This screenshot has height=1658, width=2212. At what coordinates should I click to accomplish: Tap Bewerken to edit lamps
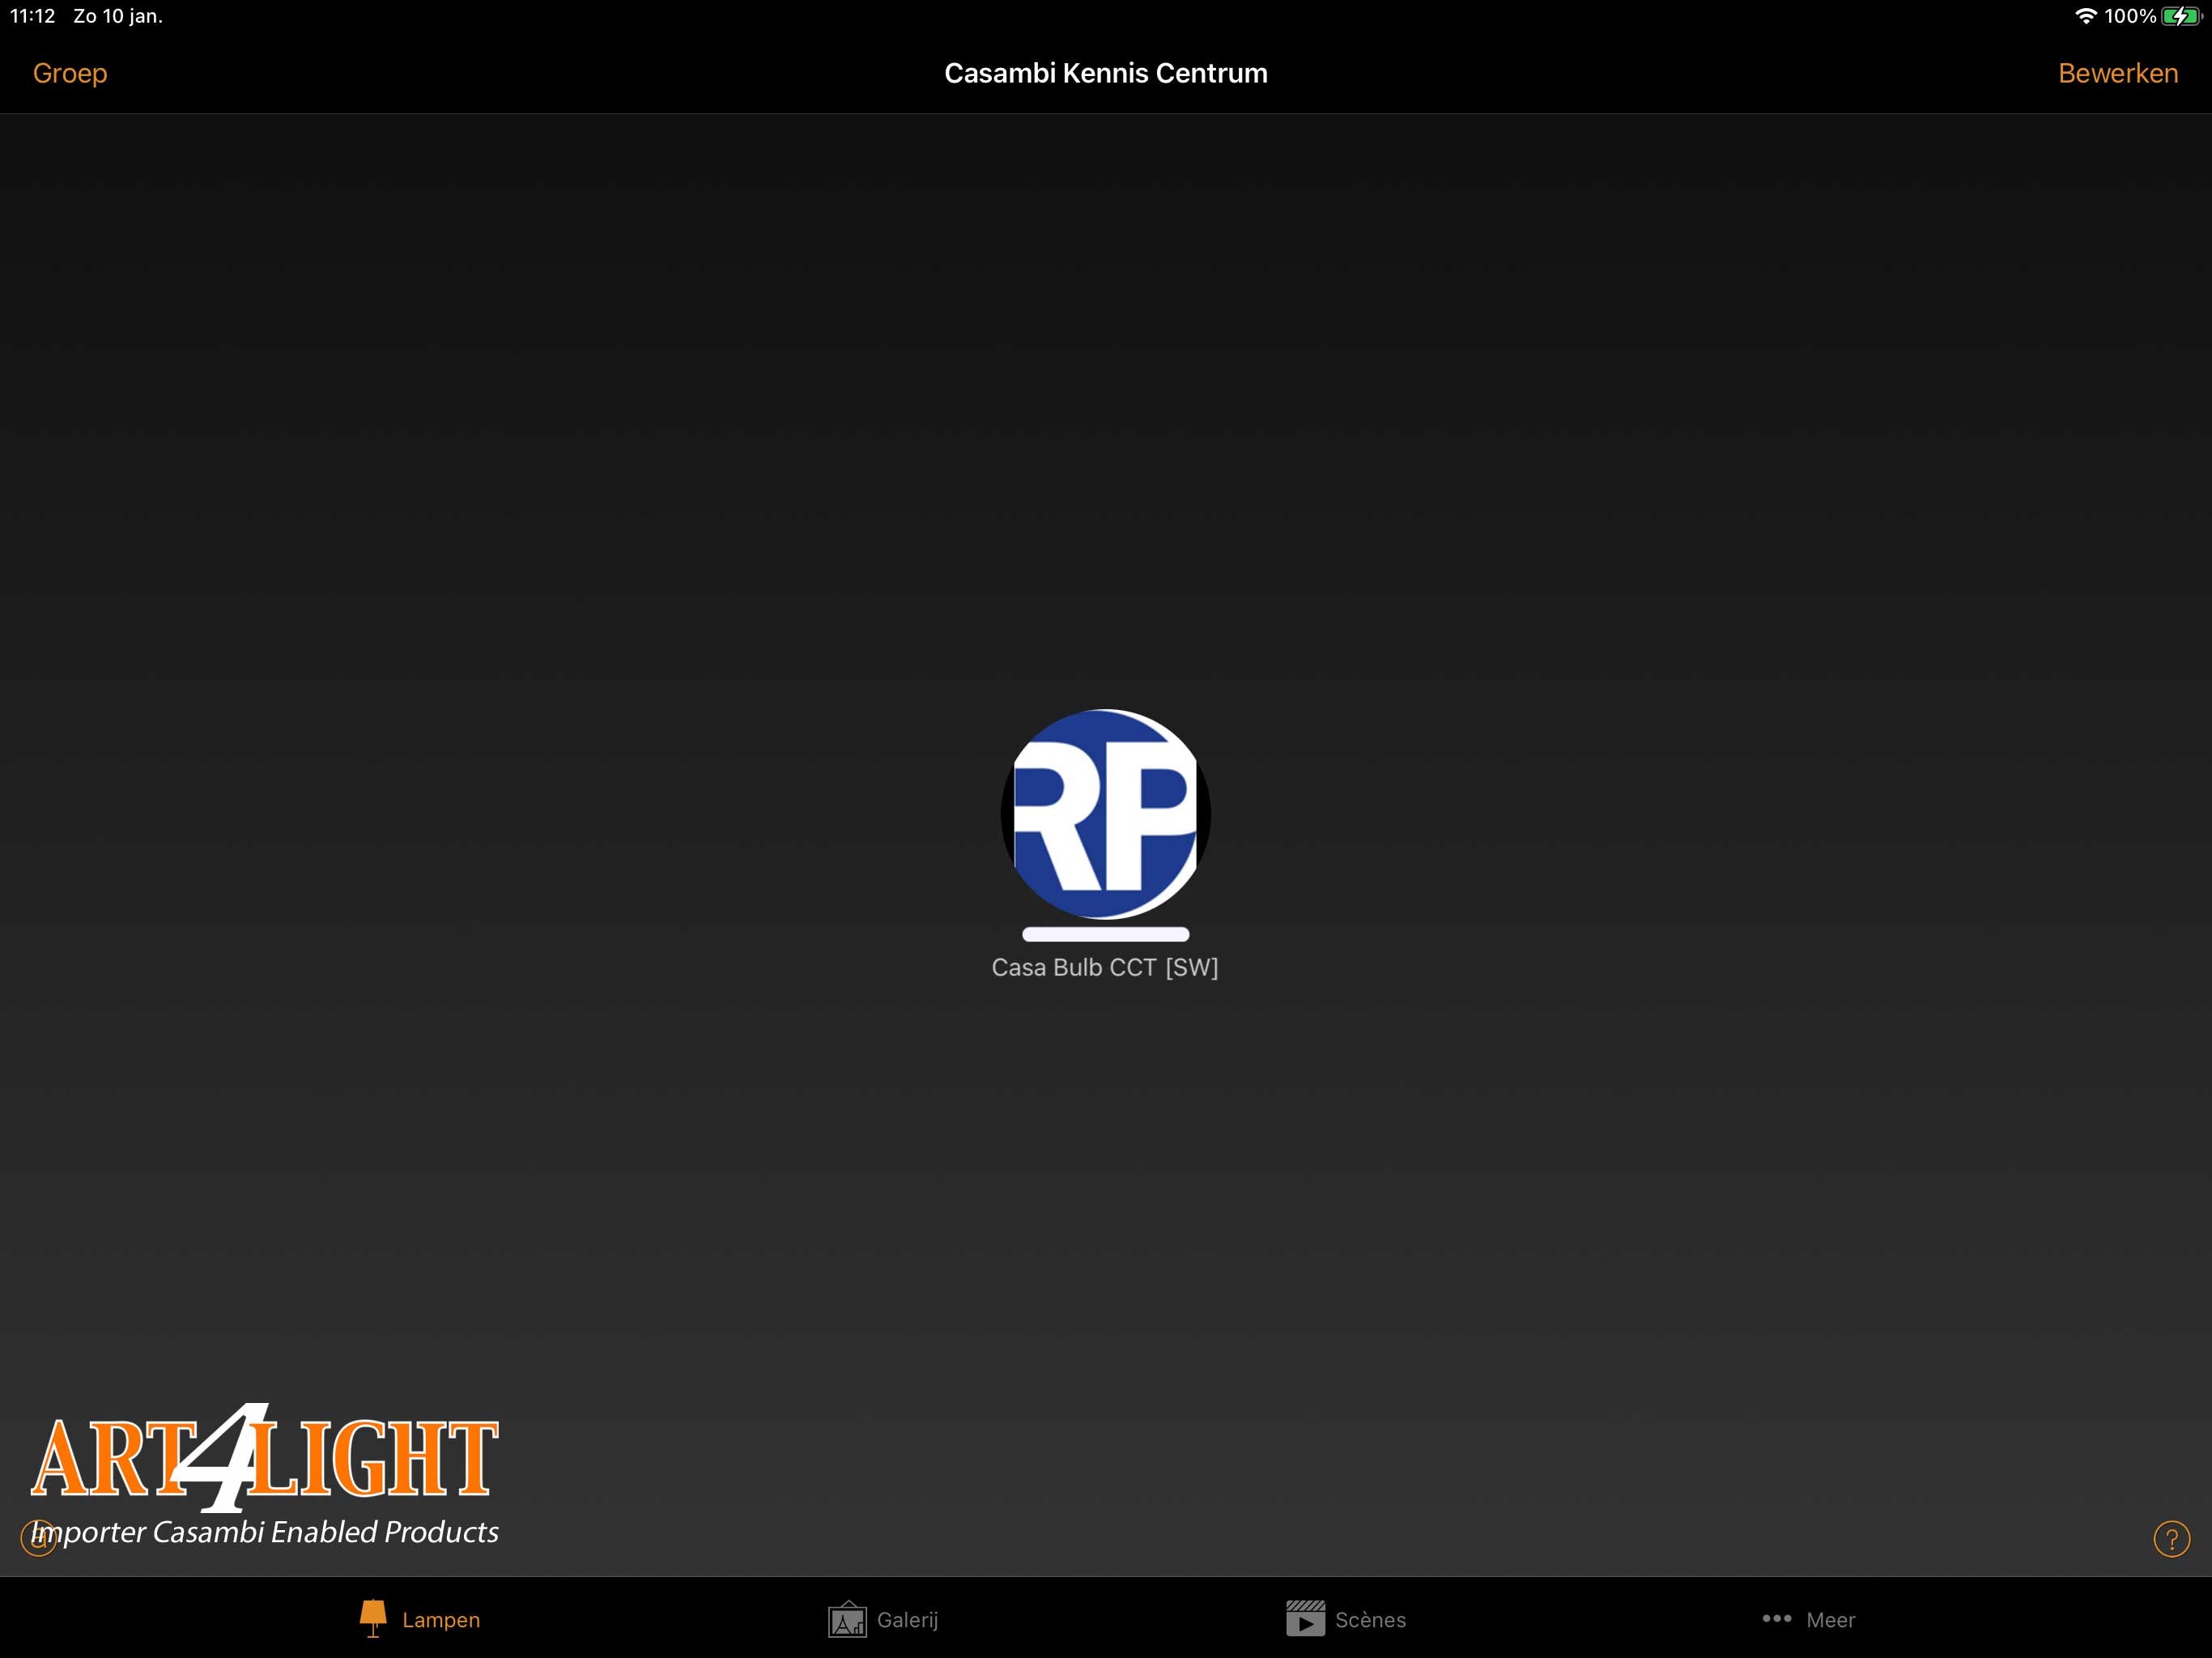tap(2117, 73)
